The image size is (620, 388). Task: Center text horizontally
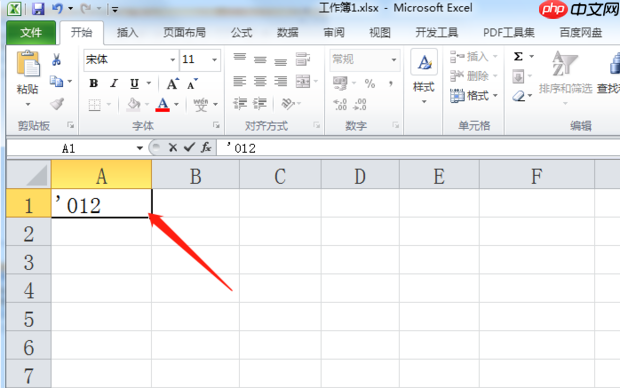(260, 81)
